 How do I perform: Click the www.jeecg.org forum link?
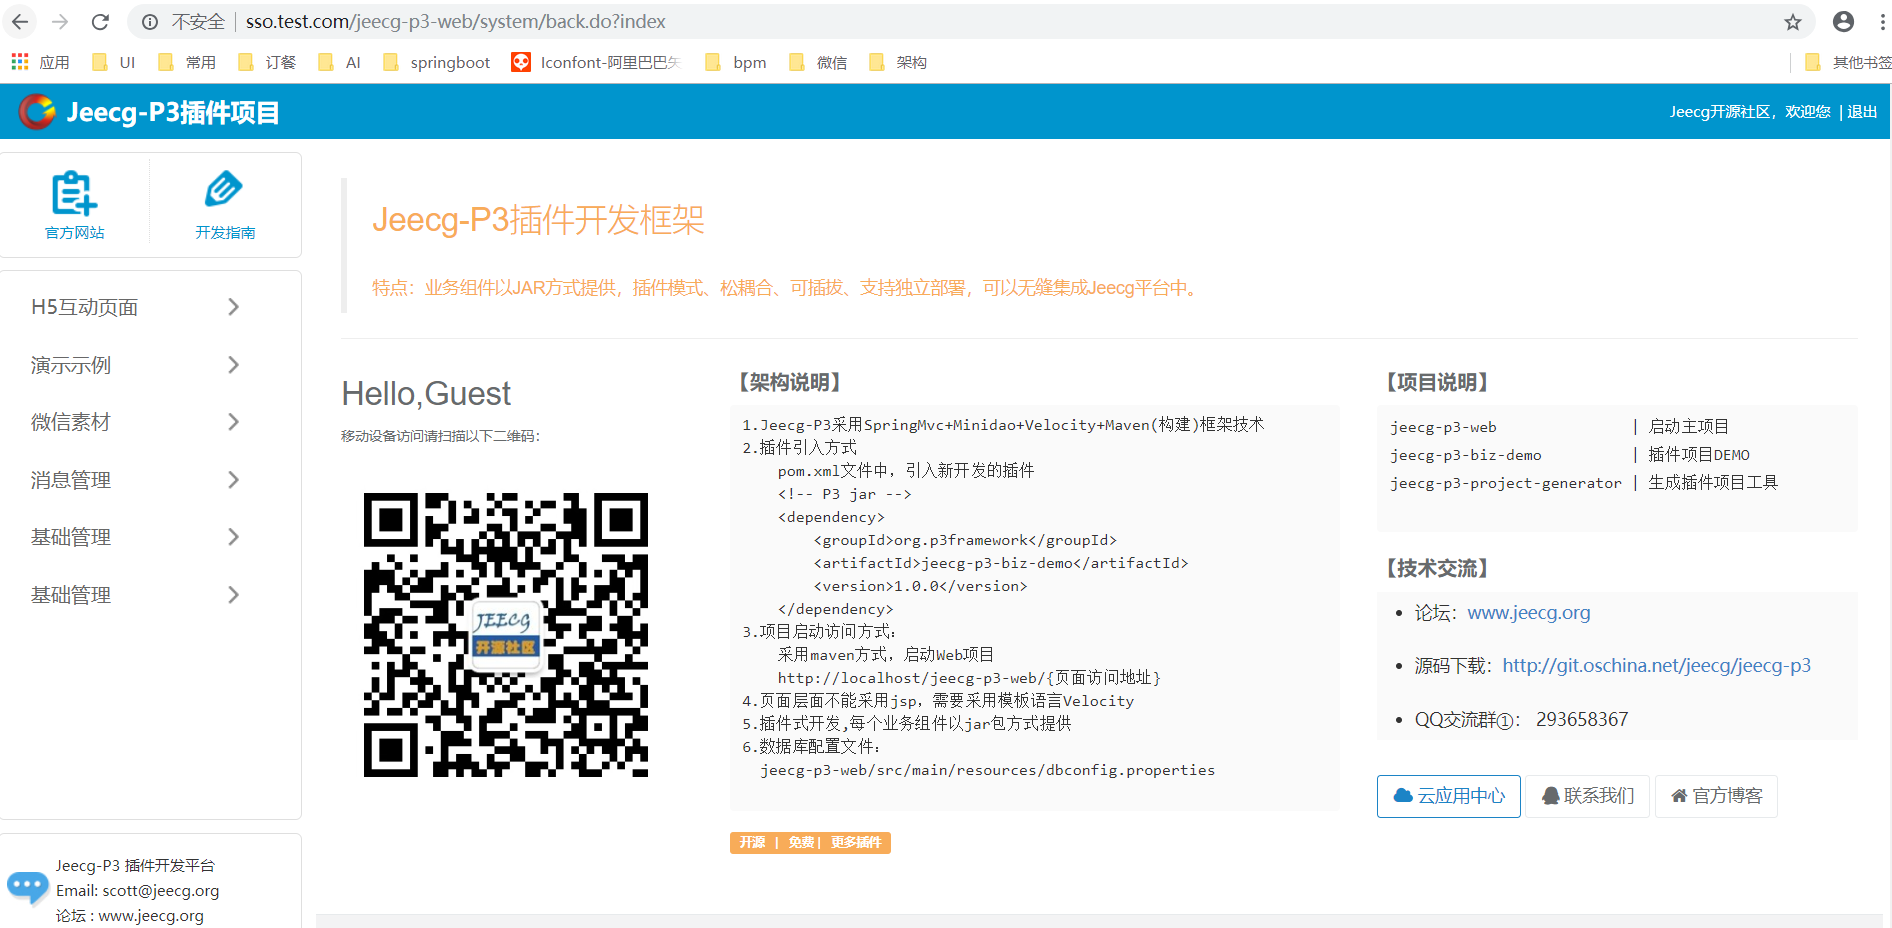point(1528,612)
